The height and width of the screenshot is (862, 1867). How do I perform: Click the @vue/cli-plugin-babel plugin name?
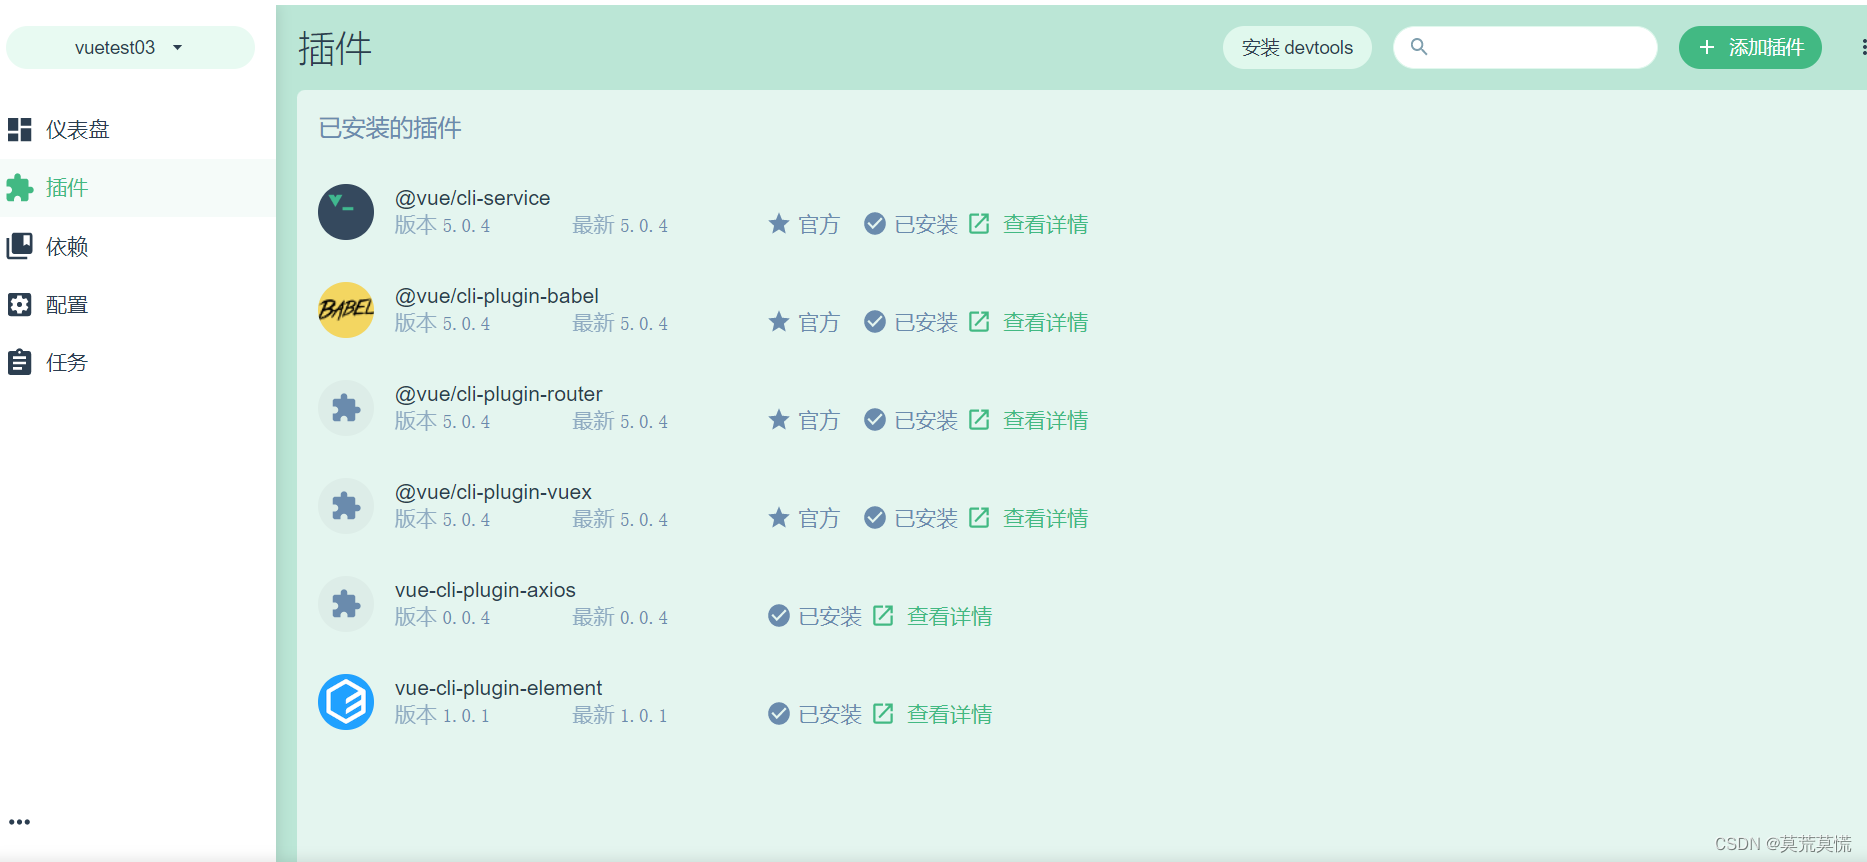point(497,296)
